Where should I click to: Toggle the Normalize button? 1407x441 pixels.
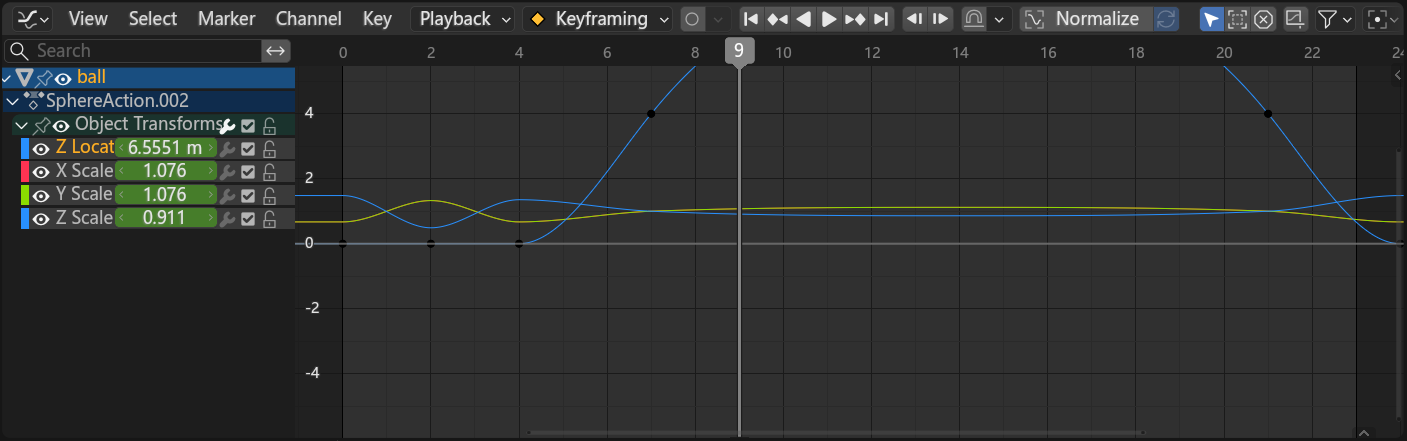[x=1086, y=18]
